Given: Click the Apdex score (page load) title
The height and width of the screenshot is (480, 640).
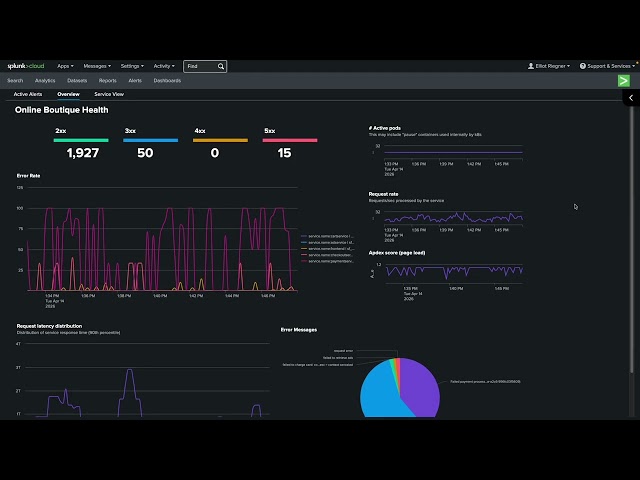Looking at the screenshot, I should click(x=397, y=253).
